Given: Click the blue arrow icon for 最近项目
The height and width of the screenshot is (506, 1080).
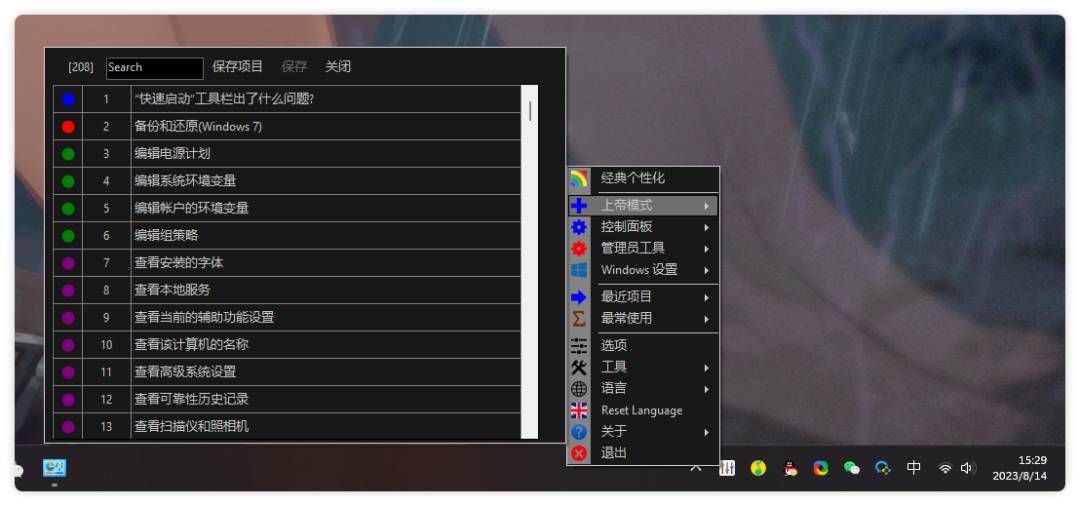Looking at the screenshot, I should tap(579, 297).
